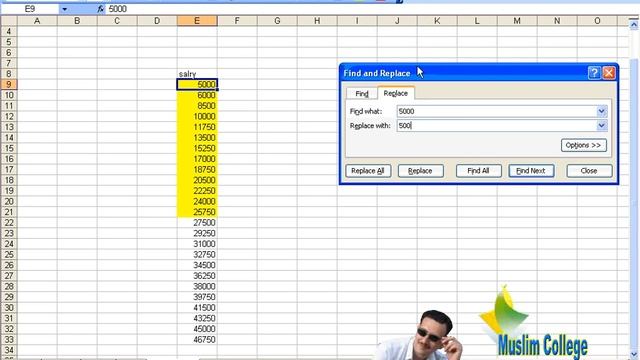Select cell containing 6000
This screenshot has width=640, height=360.
click(x=197, y=95)
